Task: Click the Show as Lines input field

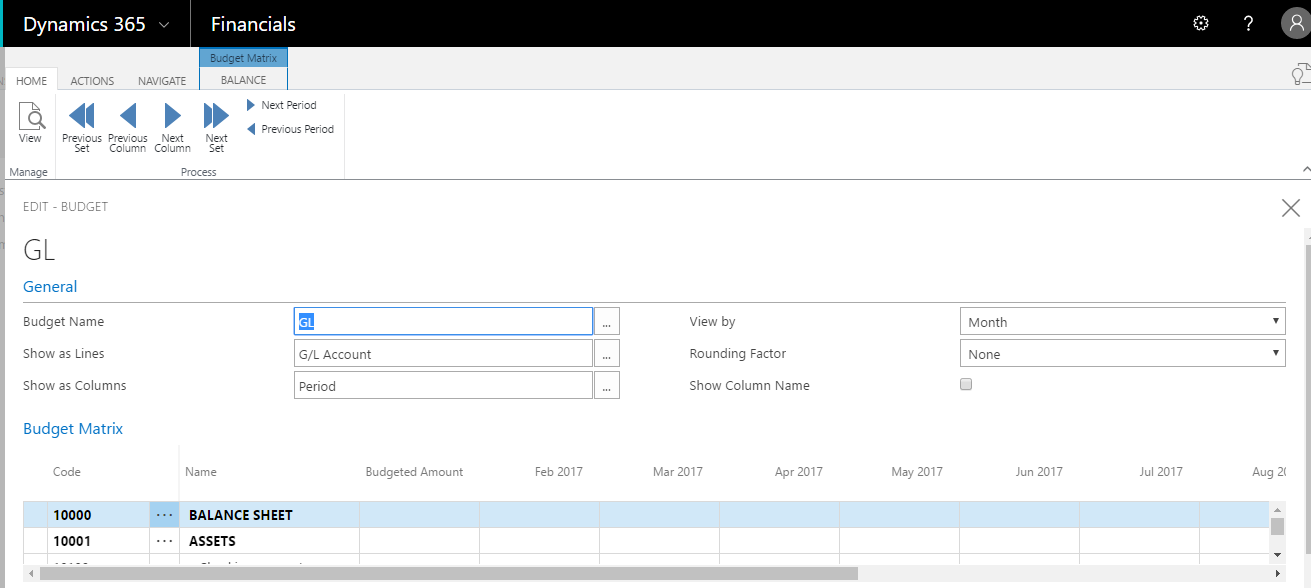Action: click(x=443, y=354)
